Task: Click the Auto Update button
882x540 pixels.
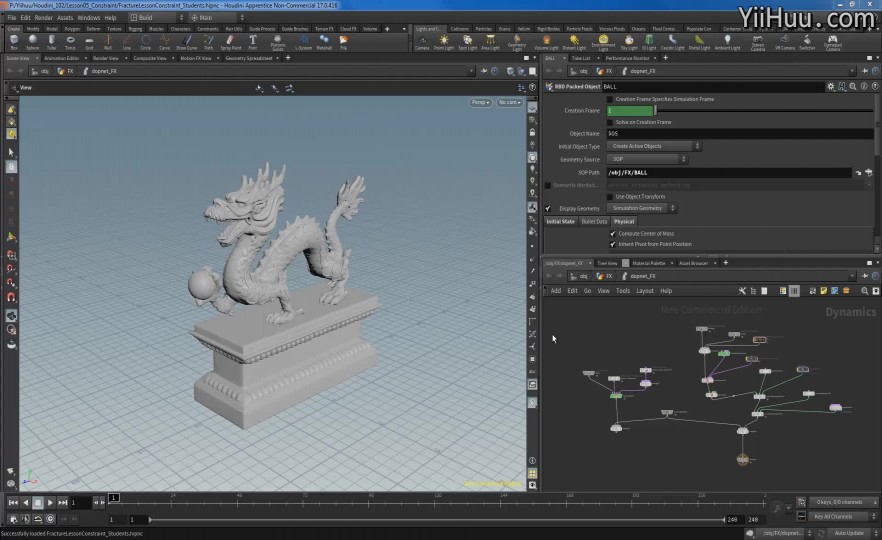Action: (x=849, y=533)
